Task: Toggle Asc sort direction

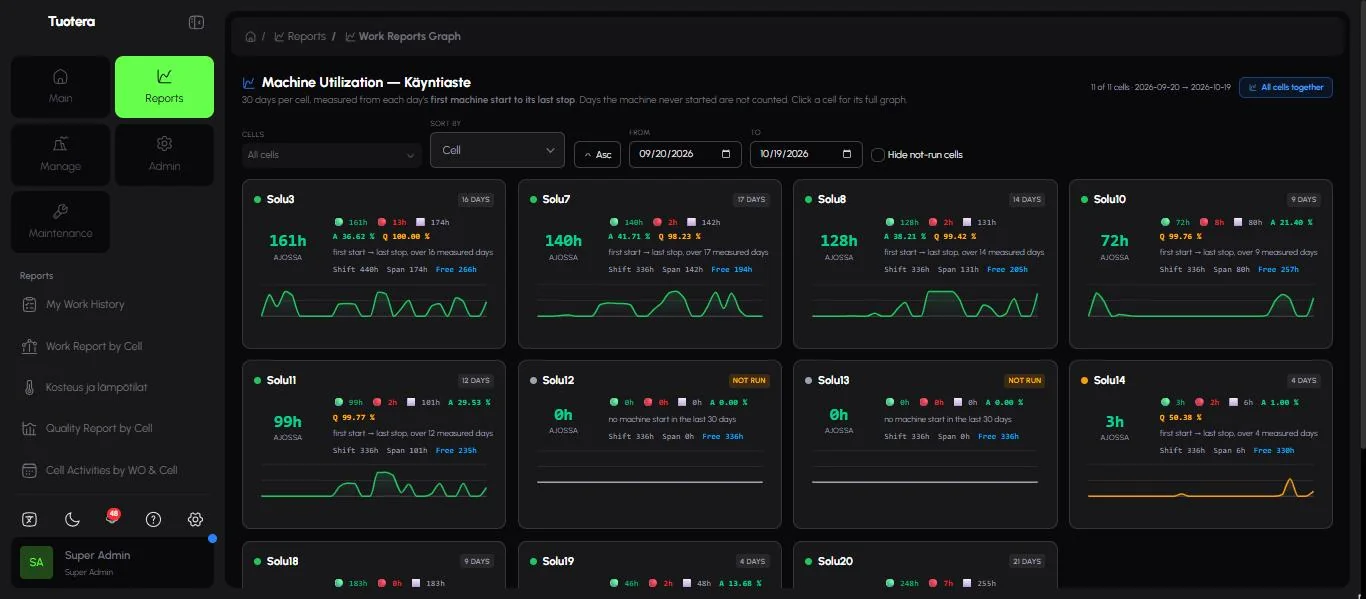Action: [597, 155]
